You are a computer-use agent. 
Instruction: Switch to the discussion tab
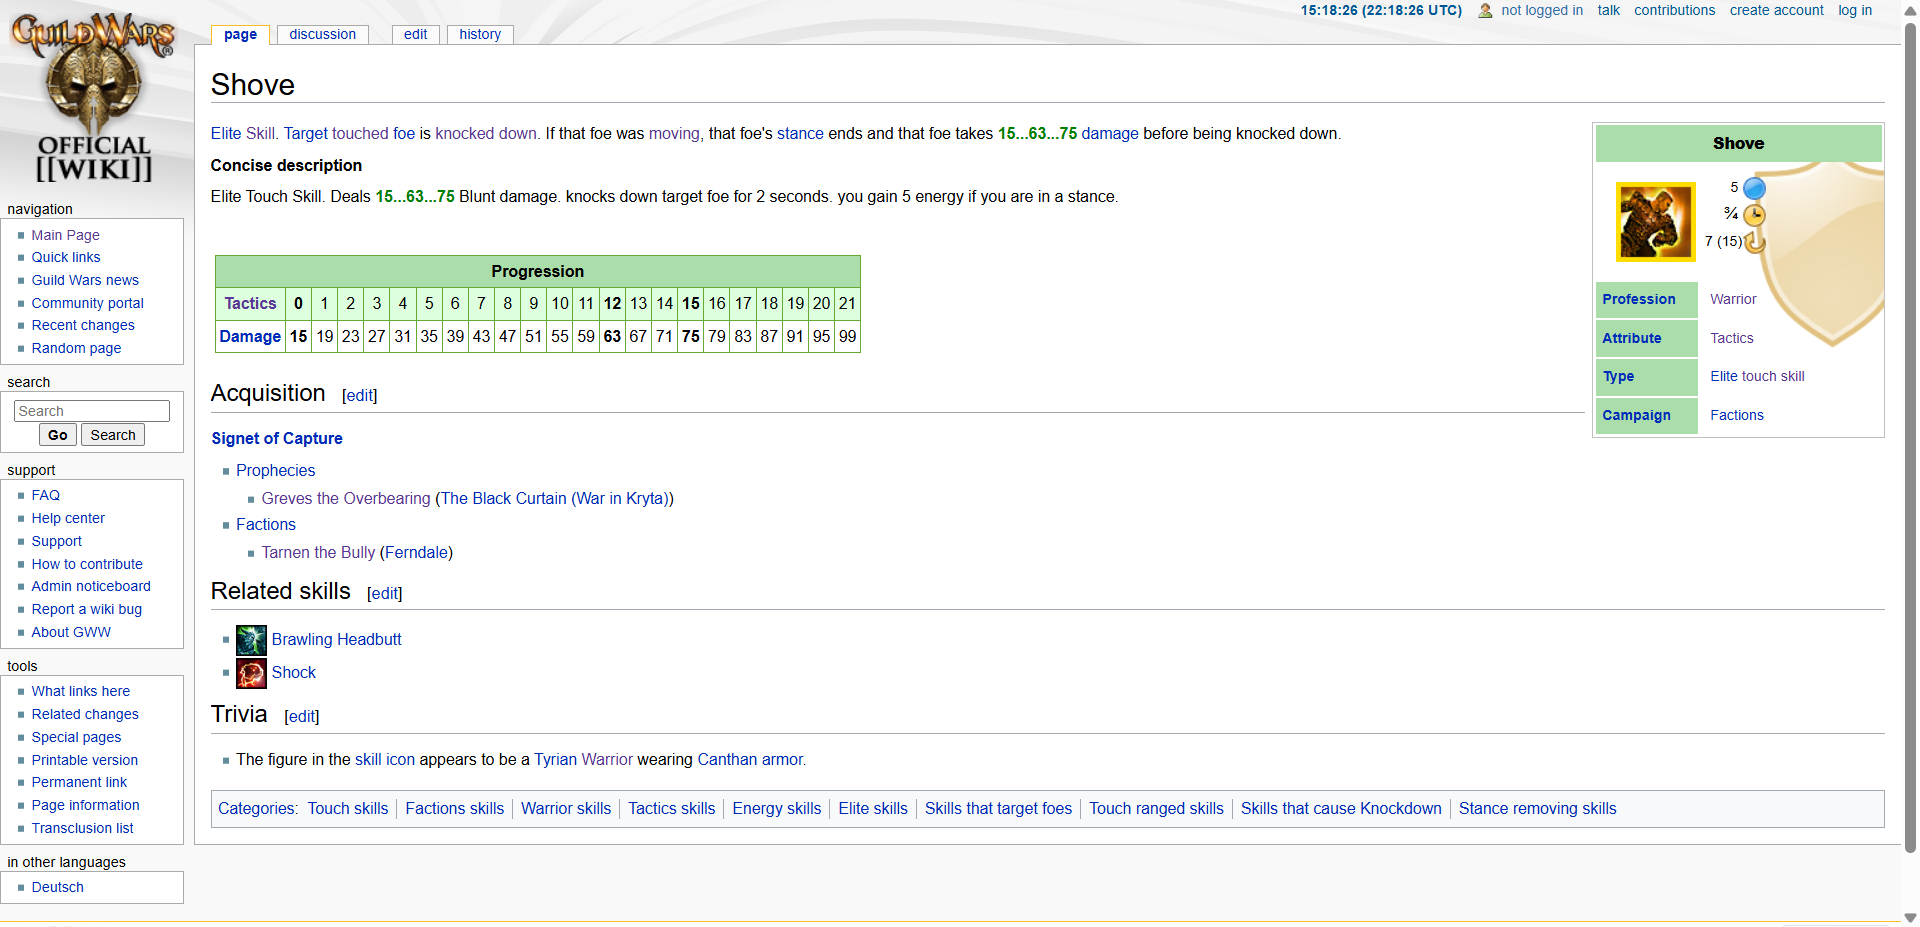click(x=322, y=34)
